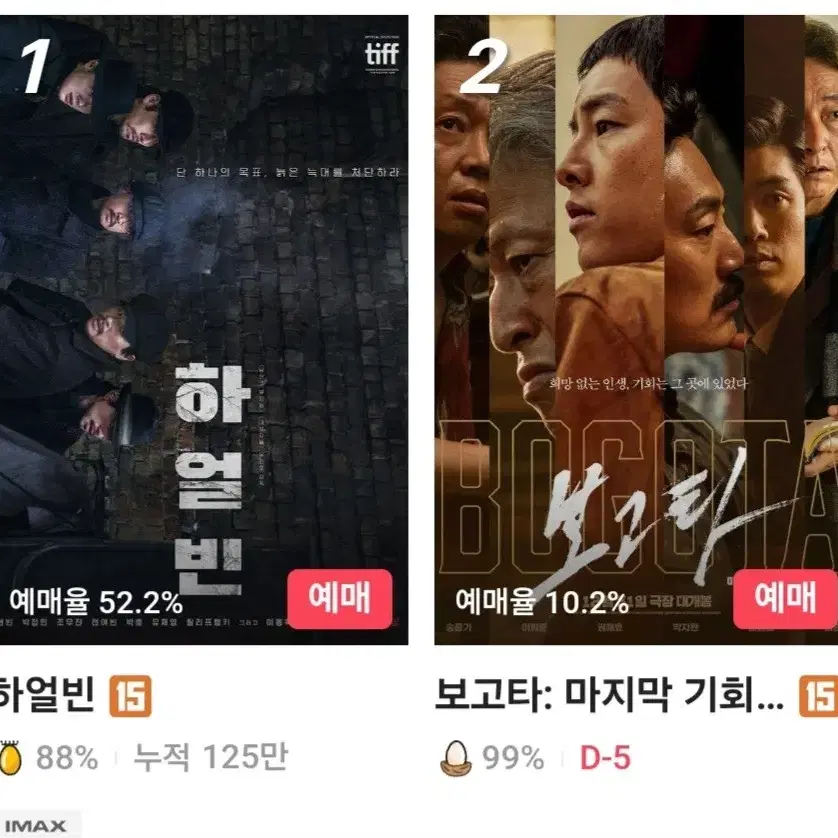Click the tiff logo on 하얼빈 poster

(382, 53)
